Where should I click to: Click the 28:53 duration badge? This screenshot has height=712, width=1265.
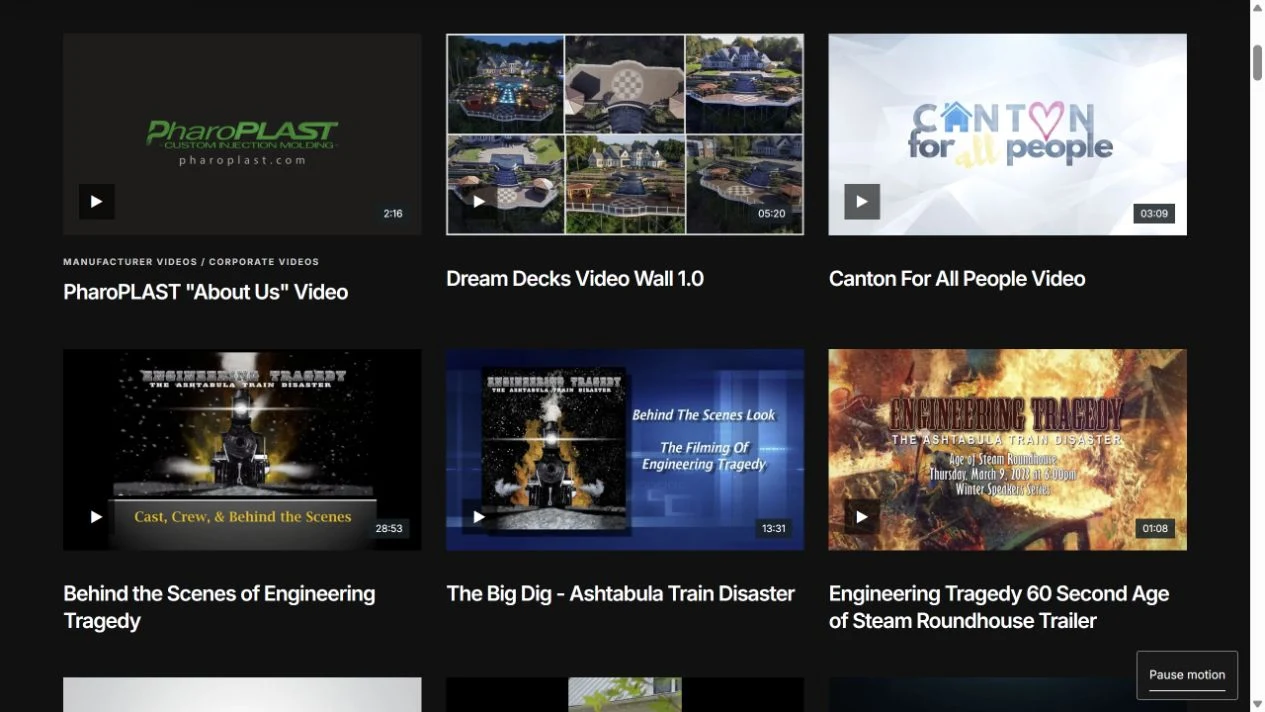coord(389,528)
